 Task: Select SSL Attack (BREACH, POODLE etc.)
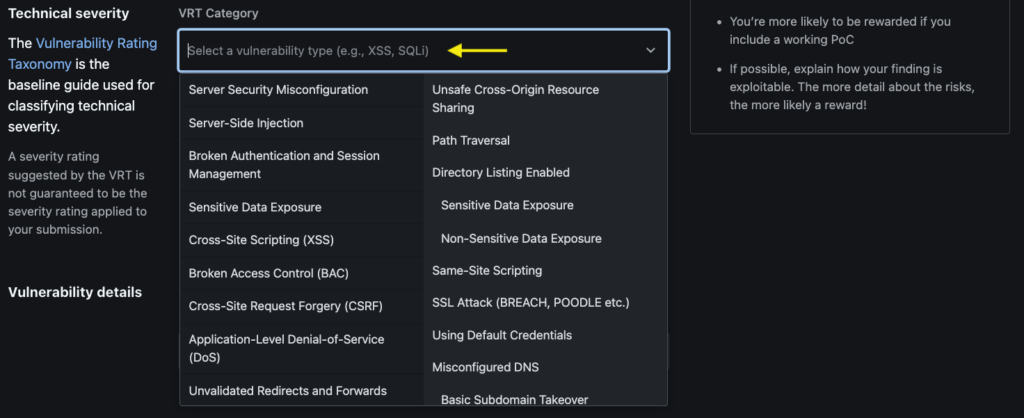pos(531,302)
